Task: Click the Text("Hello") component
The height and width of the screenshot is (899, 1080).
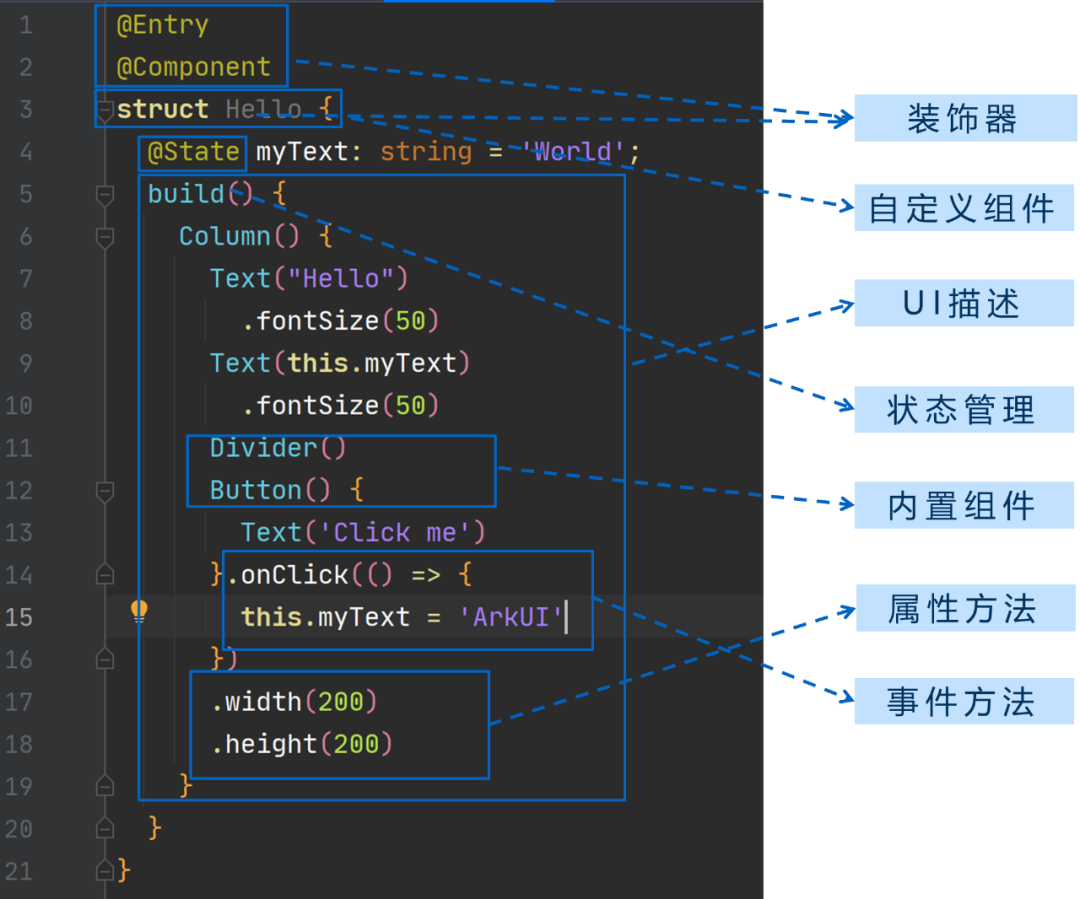Action: (x=309, y=279)
